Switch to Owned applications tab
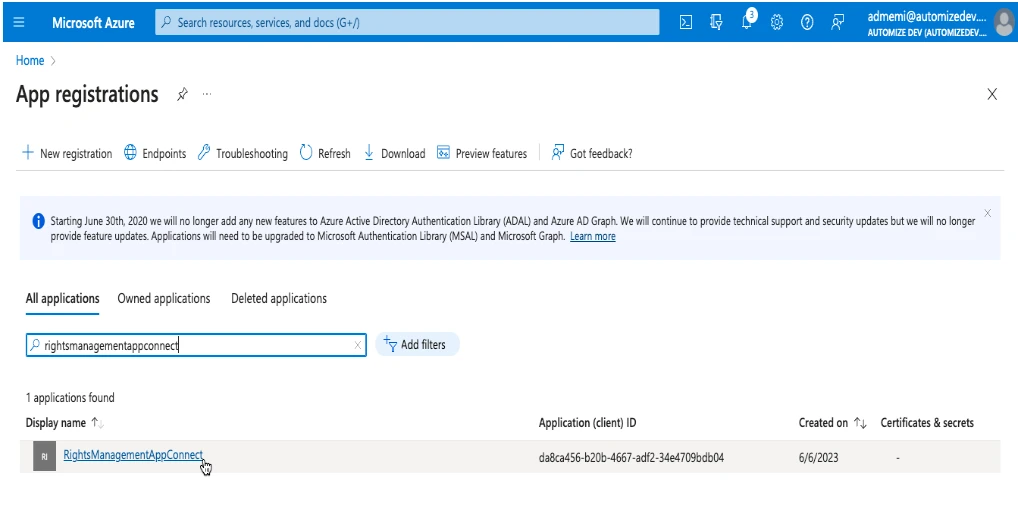The height and width of the screenshot is (506, 1018). pos(164,298)
